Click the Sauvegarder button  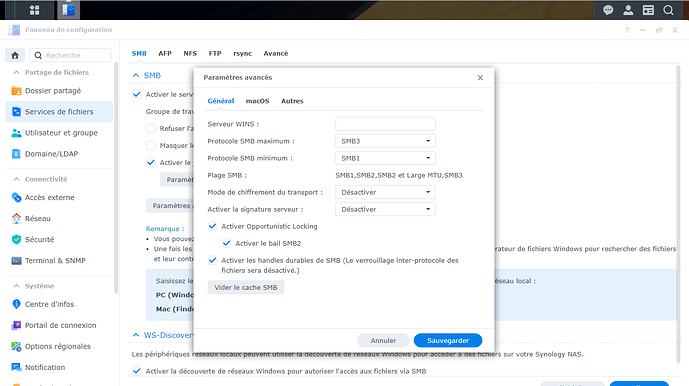coord(448,340)
